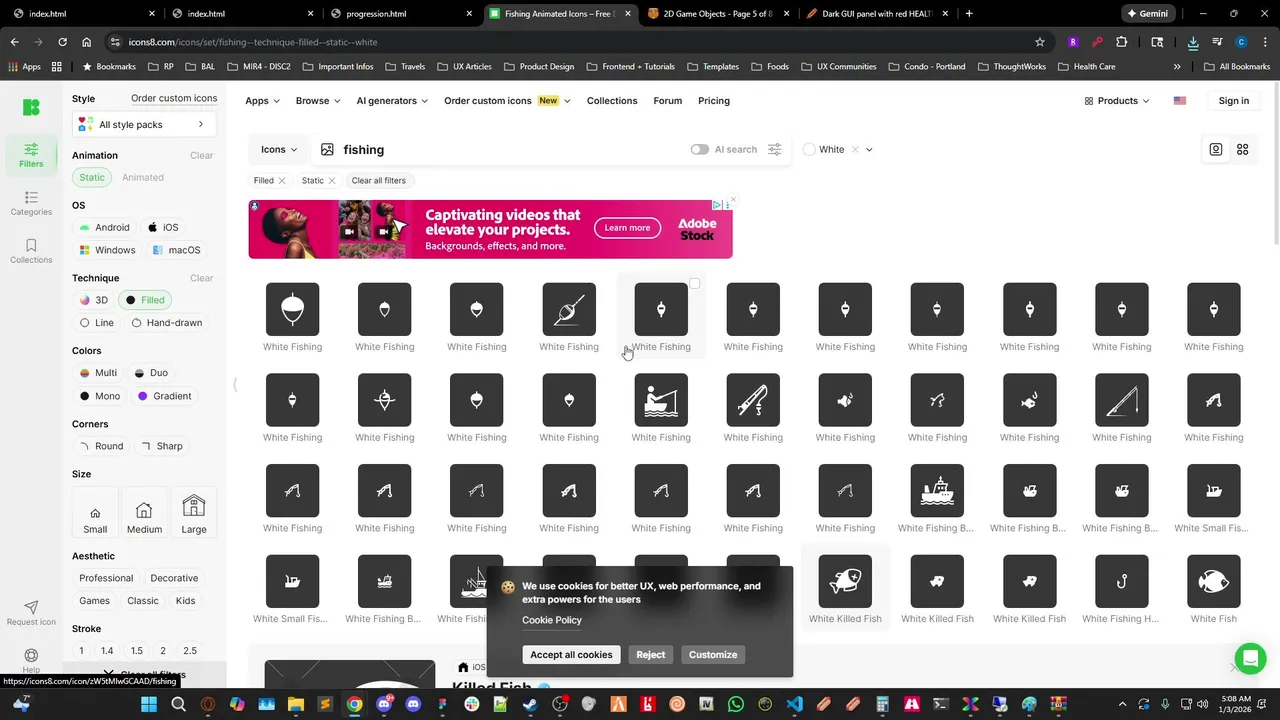Open the fishing rod with reel icon
This screenshot has width=1280, height=720.
coord(753,400)
